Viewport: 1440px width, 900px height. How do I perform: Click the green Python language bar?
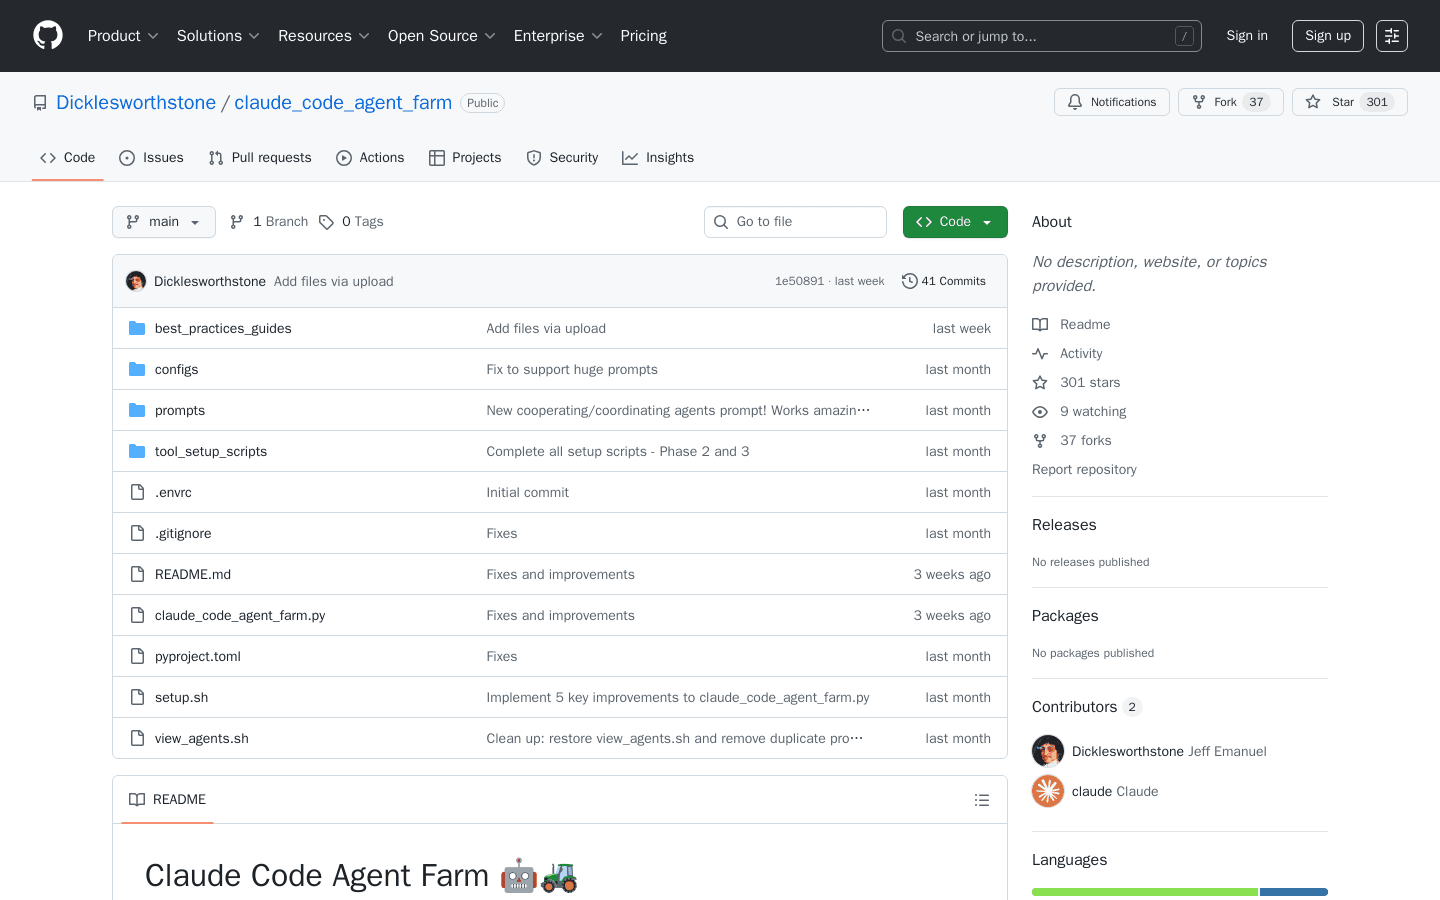(x=1144, y=891)
